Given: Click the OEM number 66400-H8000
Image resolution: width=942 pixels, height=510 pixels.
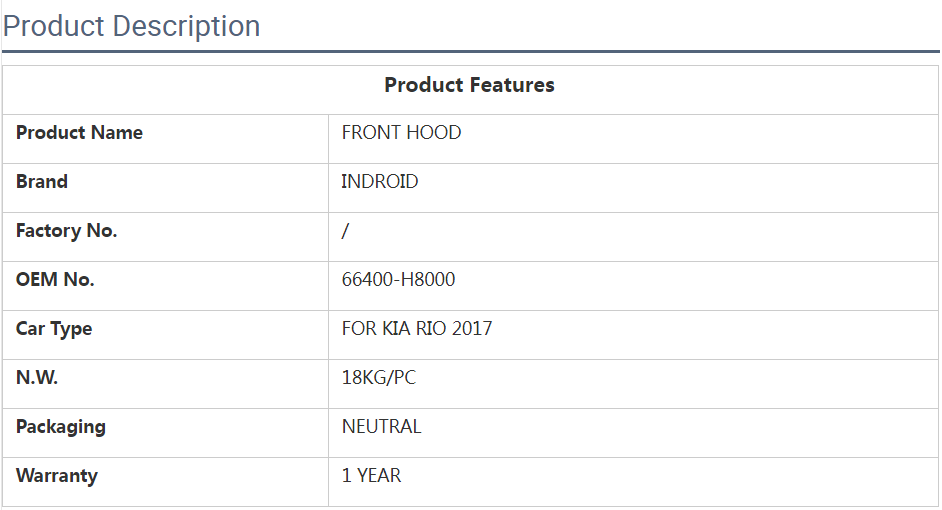Looking at the screenshot, I should pos(398,280).
